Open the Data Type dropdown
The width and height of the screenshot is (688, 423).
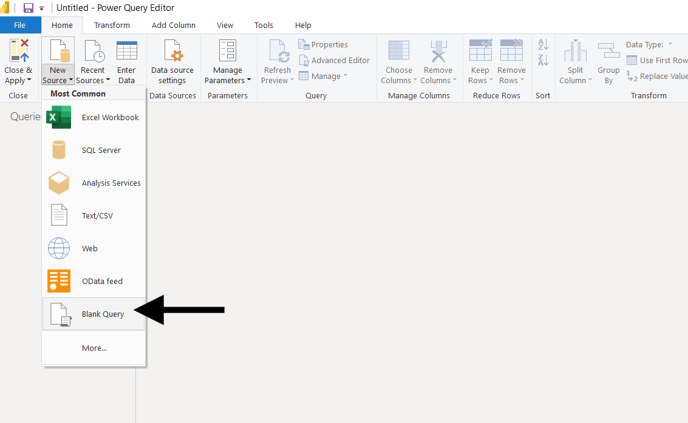(649, 44)
